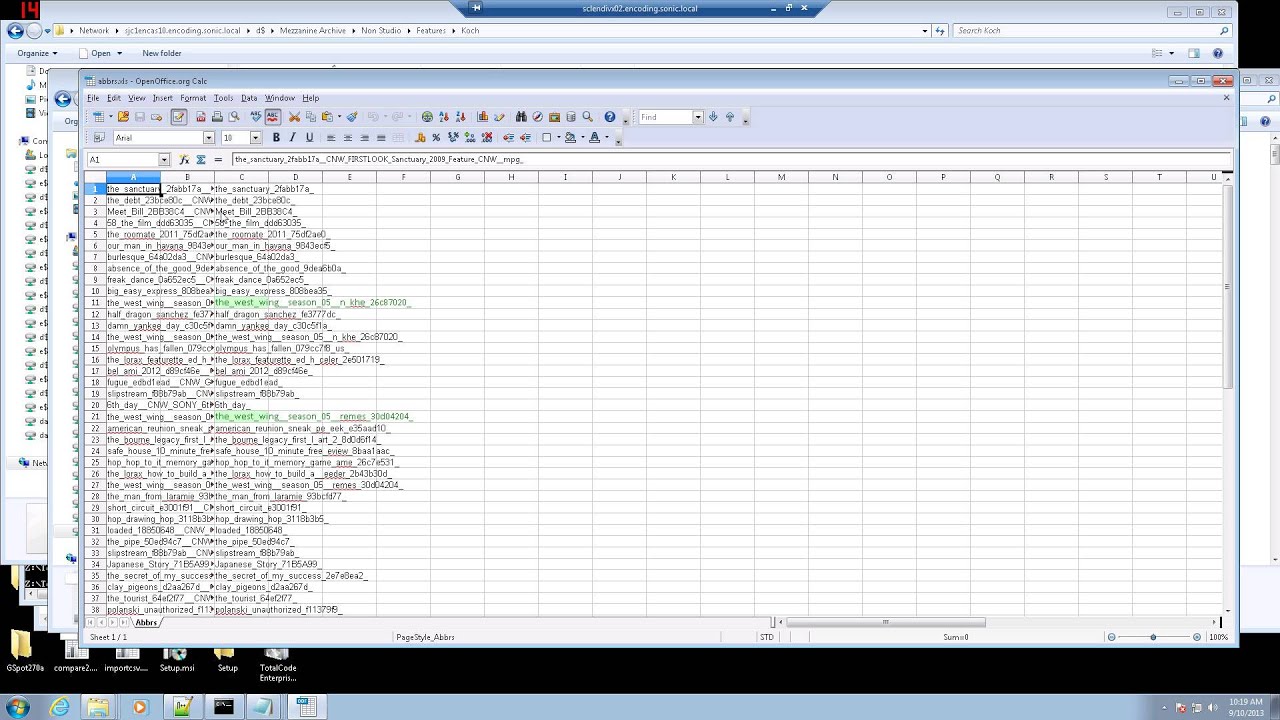Click the Add Decimal Place icon
Viewport: 1280px width, 720px height.
pyautogui.click(x=470, y=137)
